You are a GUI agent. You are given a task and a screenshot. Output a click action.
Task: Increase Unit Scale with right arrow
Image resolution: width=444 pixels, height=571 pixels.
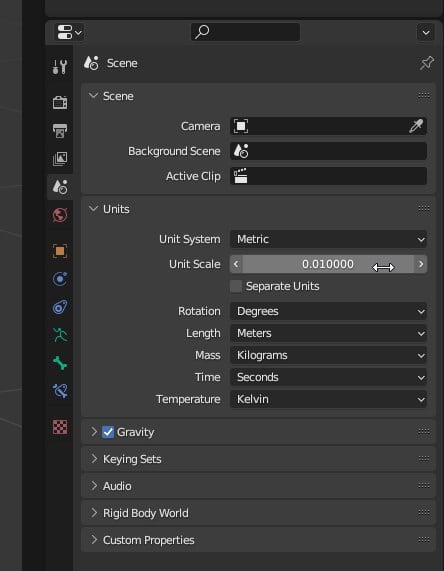coord(421,264)
